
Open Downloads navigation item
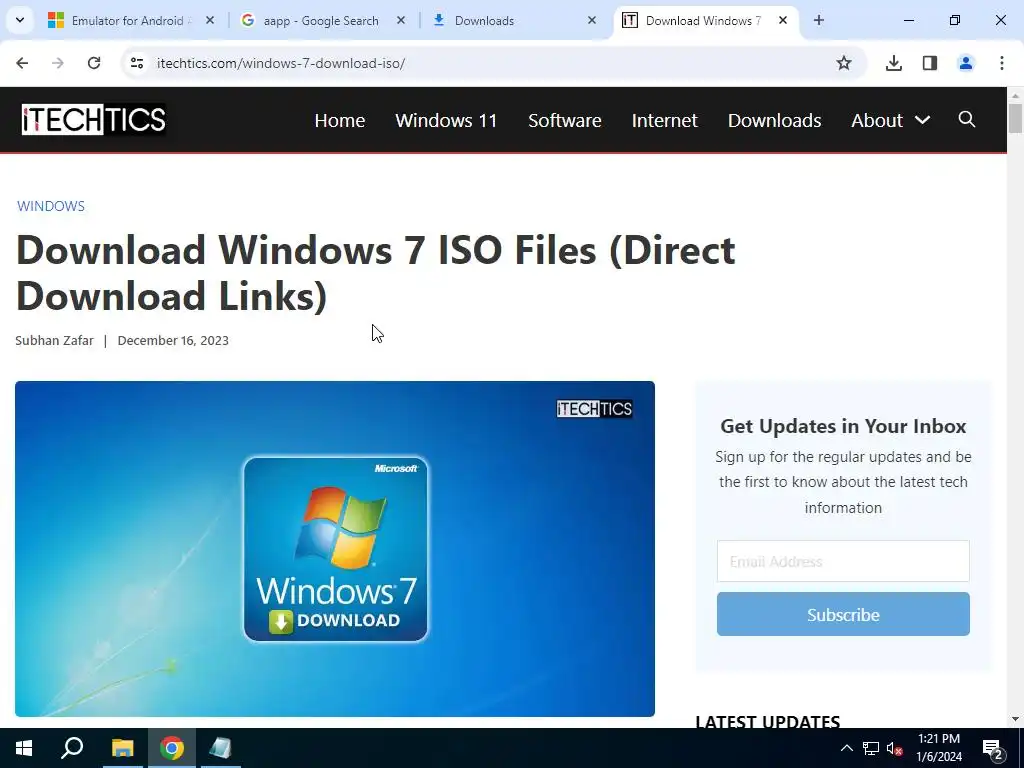click(x=775, y=120)
